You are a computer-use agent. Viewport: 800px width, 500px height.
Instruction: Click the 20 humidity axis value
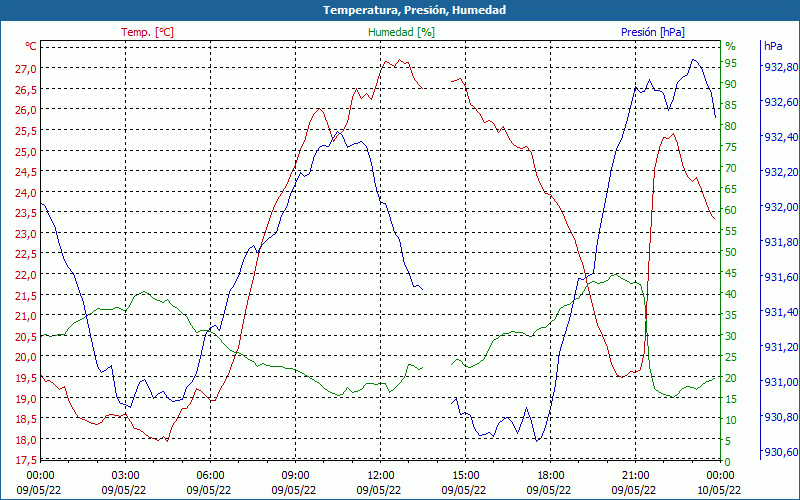click(x=731, y=378)
